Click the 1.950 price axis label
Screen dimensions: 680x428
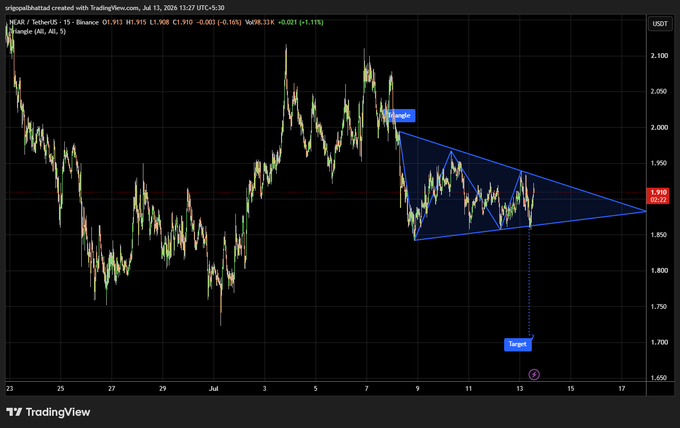coord(659,163)
